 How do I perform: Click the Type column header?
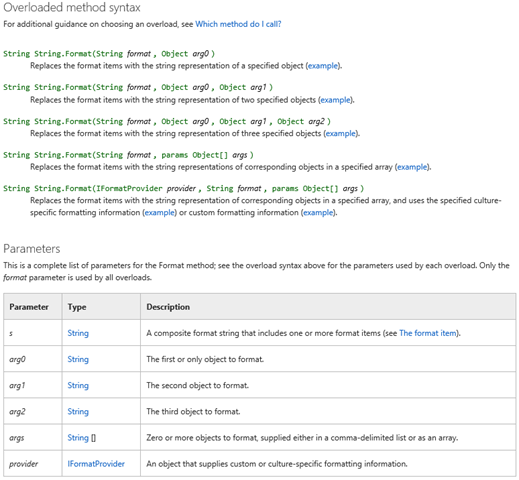pos(77,307)
